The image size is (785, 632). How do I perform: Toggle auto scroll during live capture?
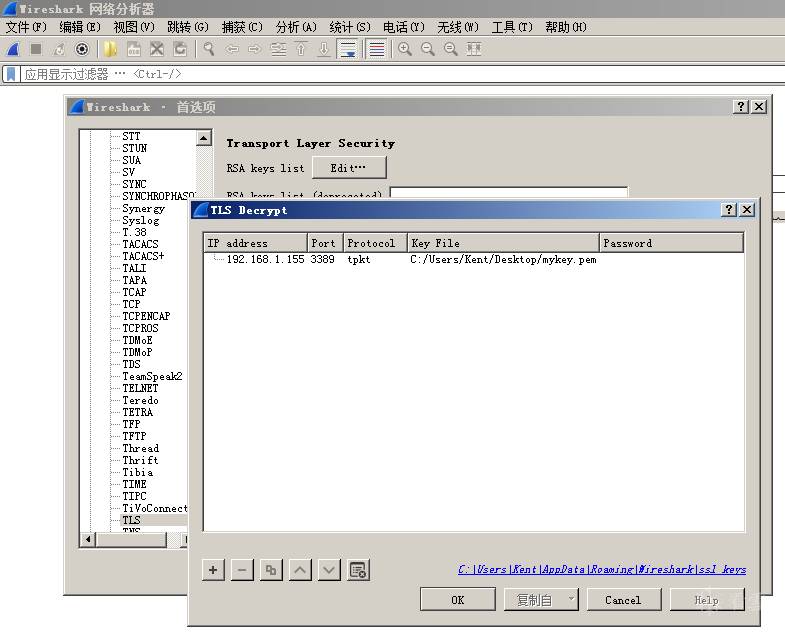coord(348,49)
